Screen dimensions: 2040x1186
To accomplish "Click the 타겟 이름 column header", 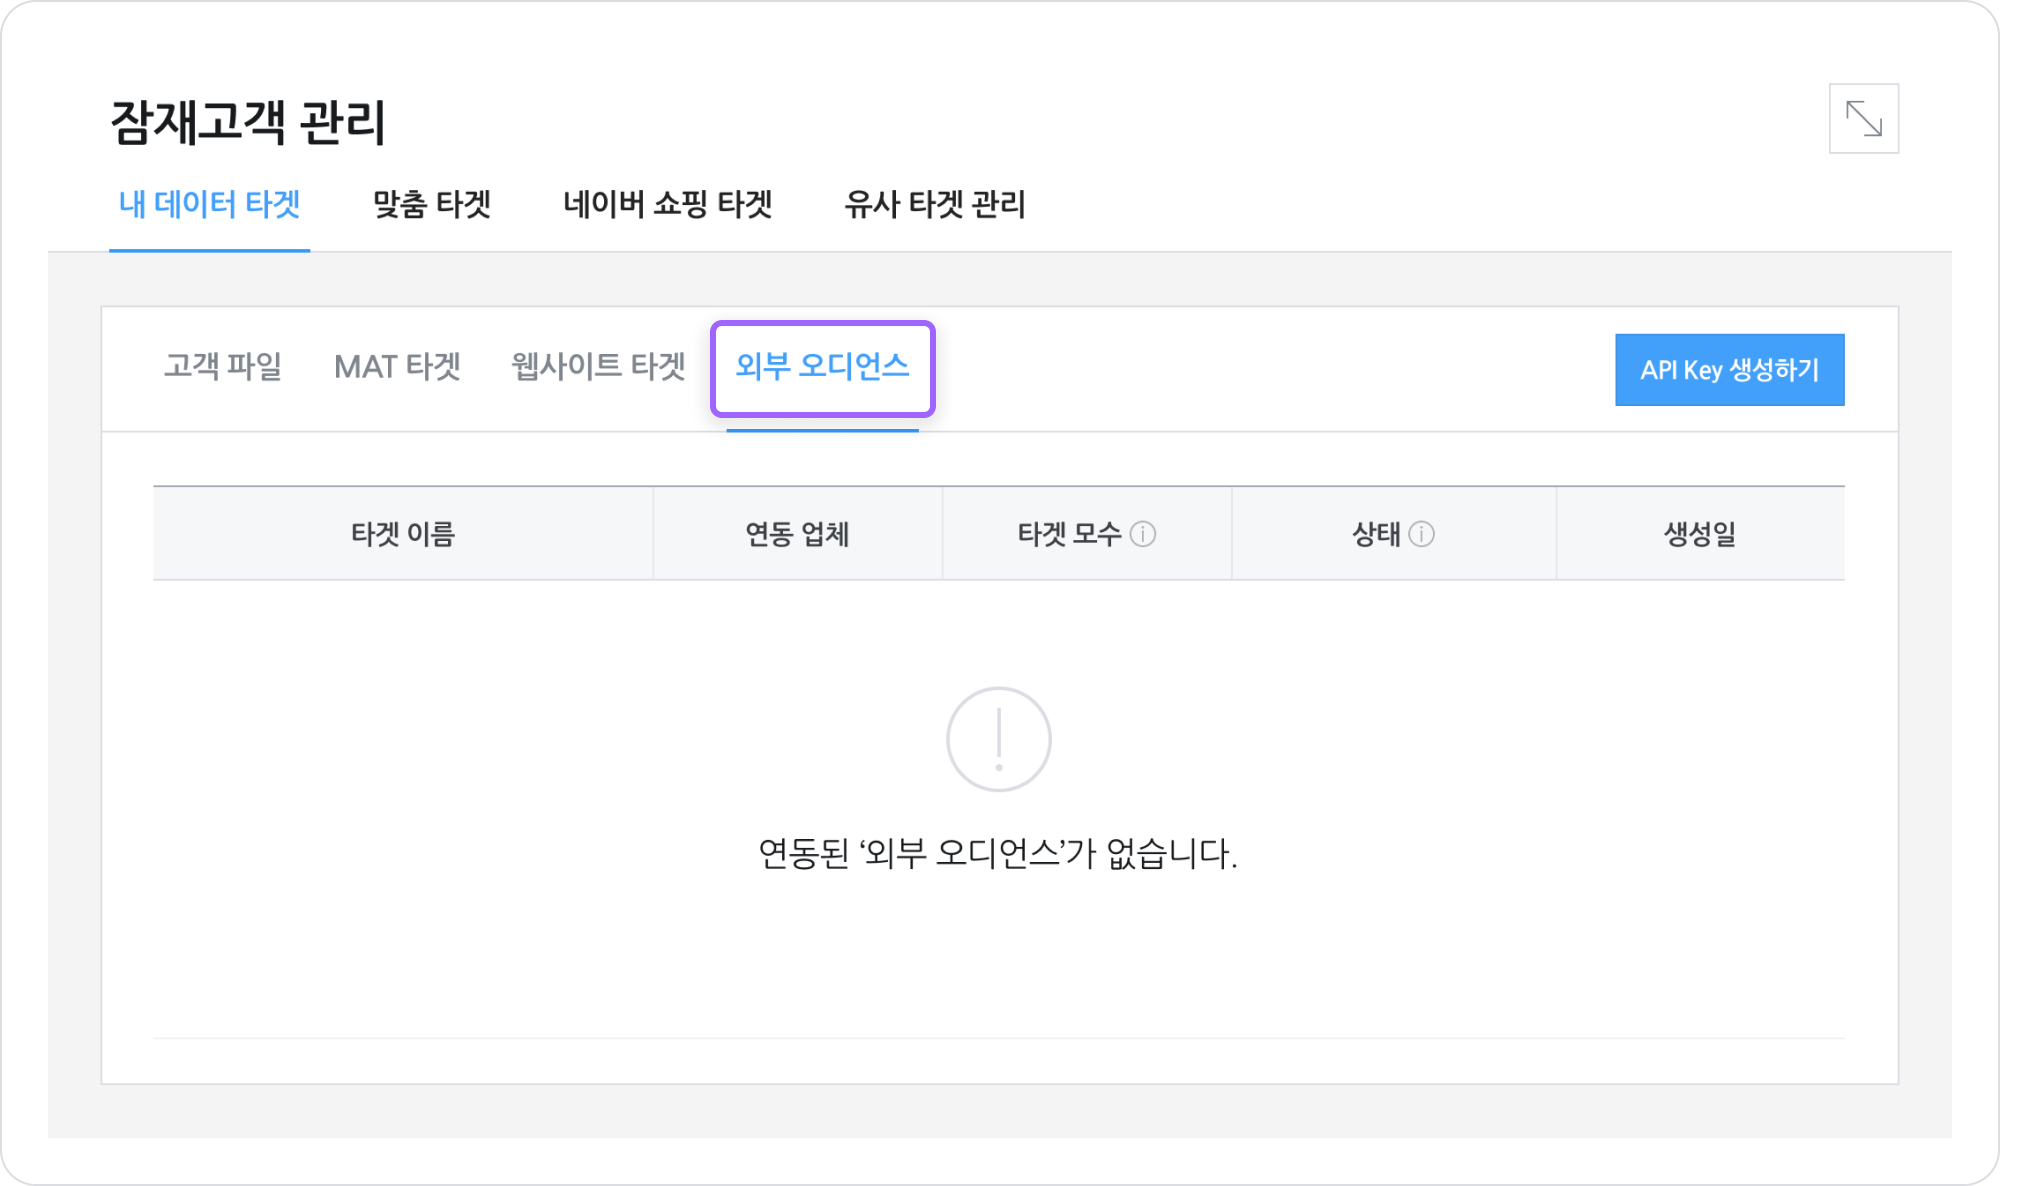I will click(x=402, y=534).
